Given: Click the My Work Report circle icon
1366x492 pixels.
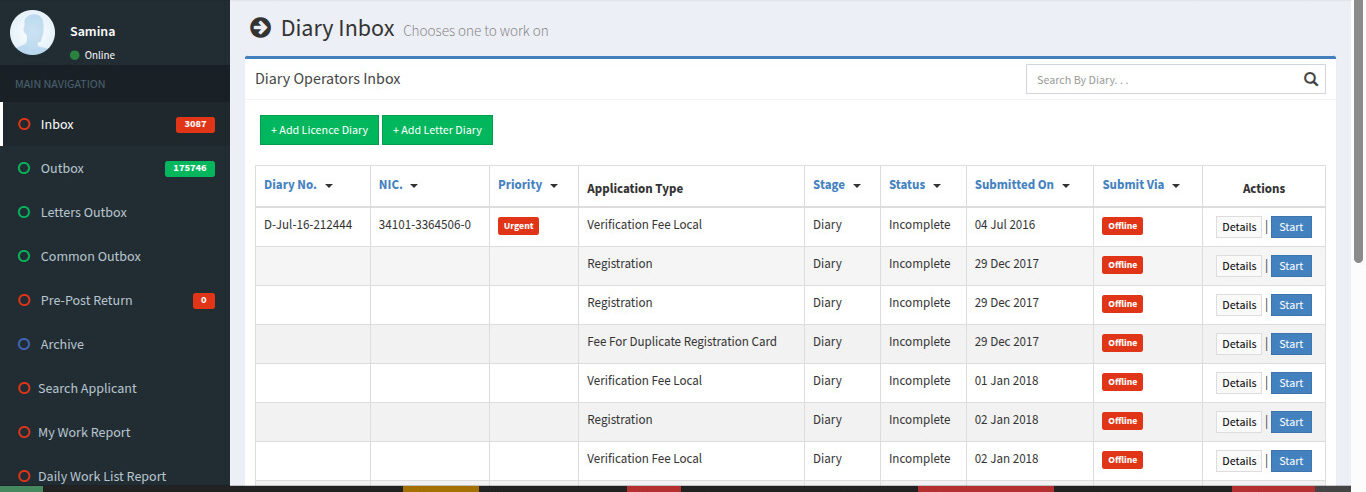Looking at the screenshot, I should click(x=24, y=433).
